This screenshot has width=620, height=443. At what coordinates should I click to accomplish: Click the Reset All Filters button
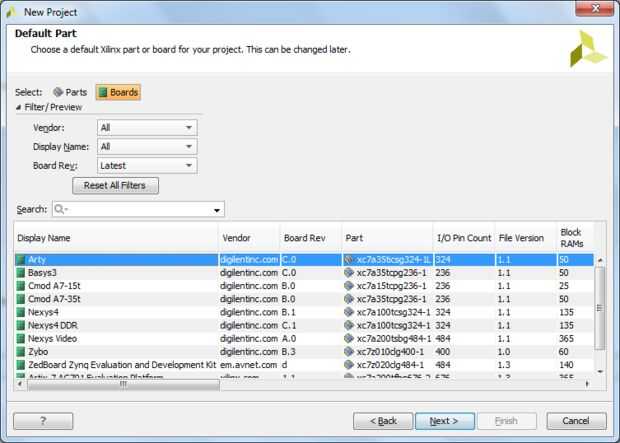[115, 186]
